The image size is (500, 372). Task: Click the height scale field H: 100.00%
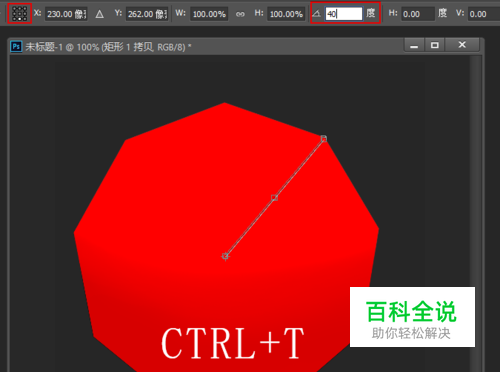[286, 14]
